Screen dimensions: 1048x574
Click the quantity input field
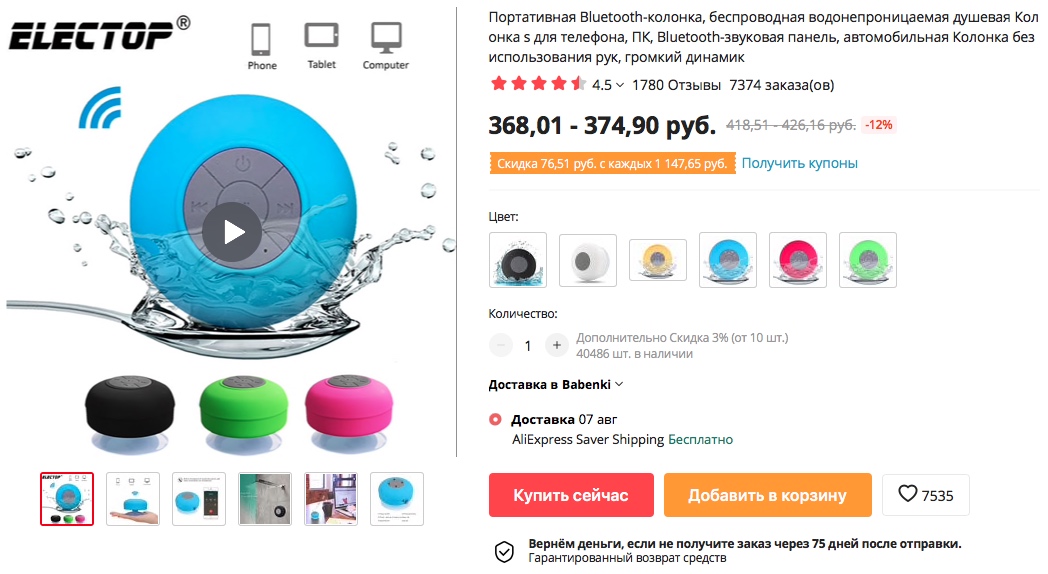click(528, 346)
